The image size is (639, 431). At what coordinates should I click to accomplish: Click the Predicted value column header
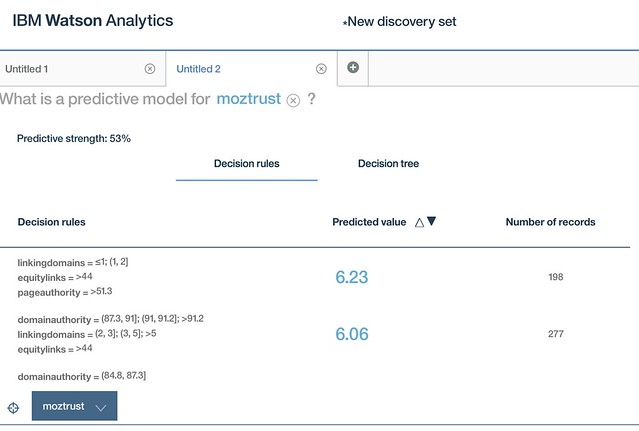coord(369,222)
